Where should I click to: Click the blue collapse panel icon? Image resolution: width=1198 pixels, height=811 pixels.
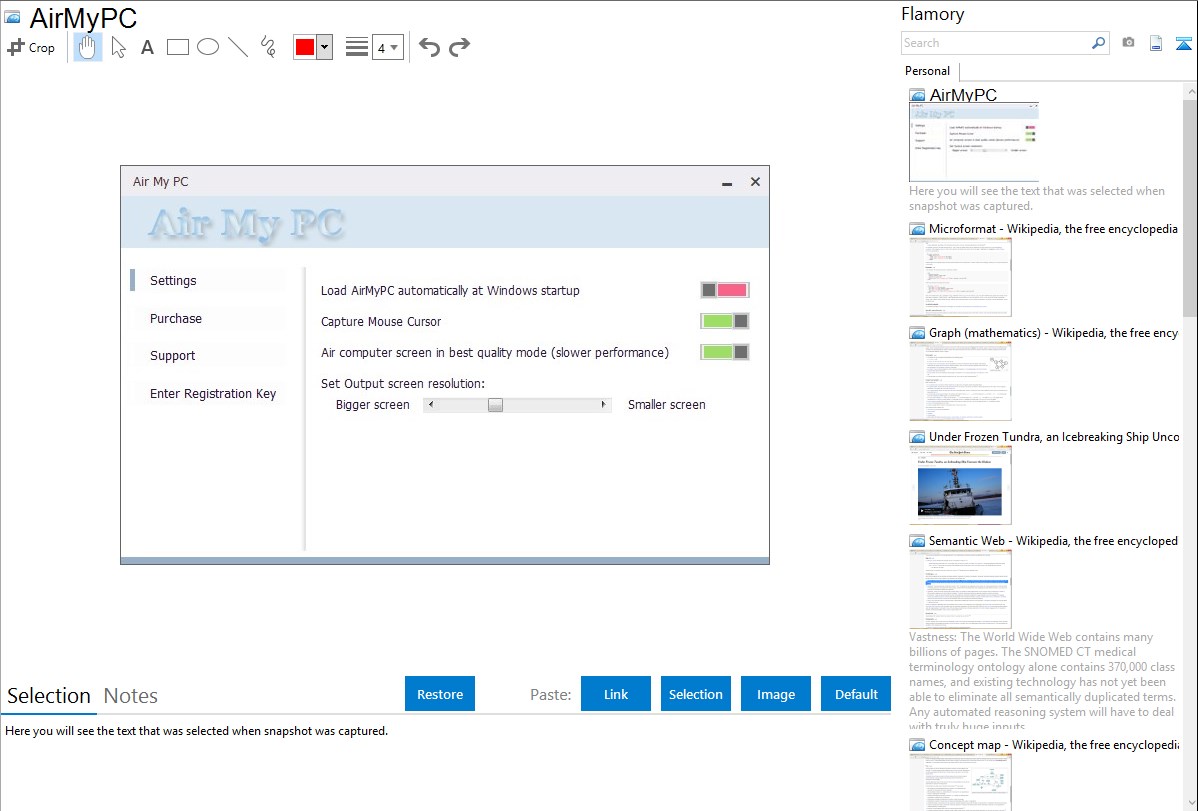tap(1183, 44)
